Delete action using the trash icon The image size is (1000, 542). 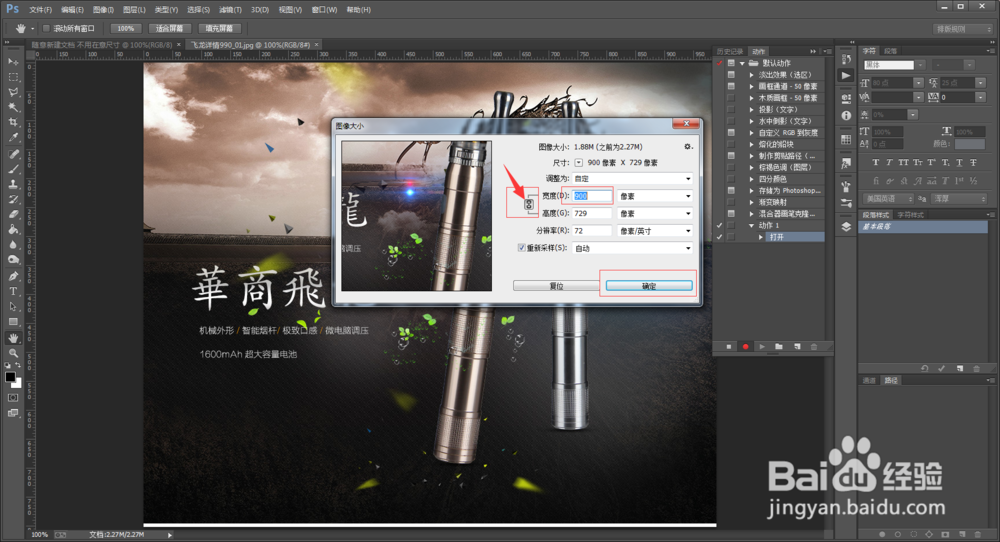click(813, 346)
